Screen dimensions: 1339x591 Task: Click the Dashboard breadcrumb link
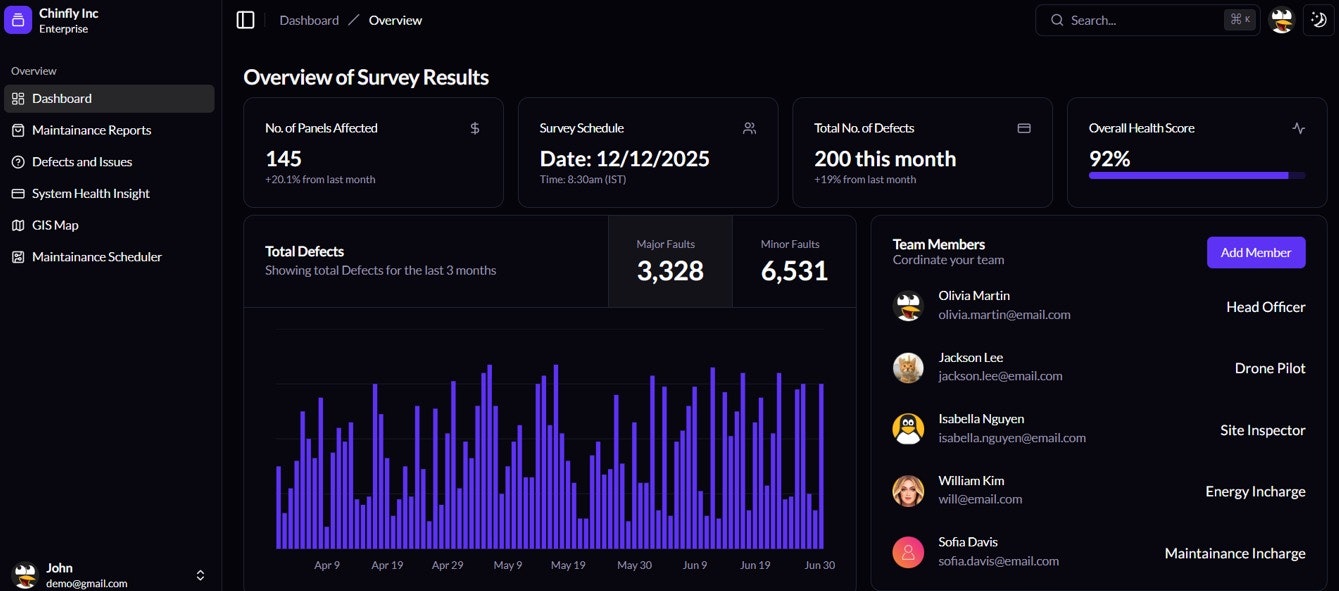point(309,20)
